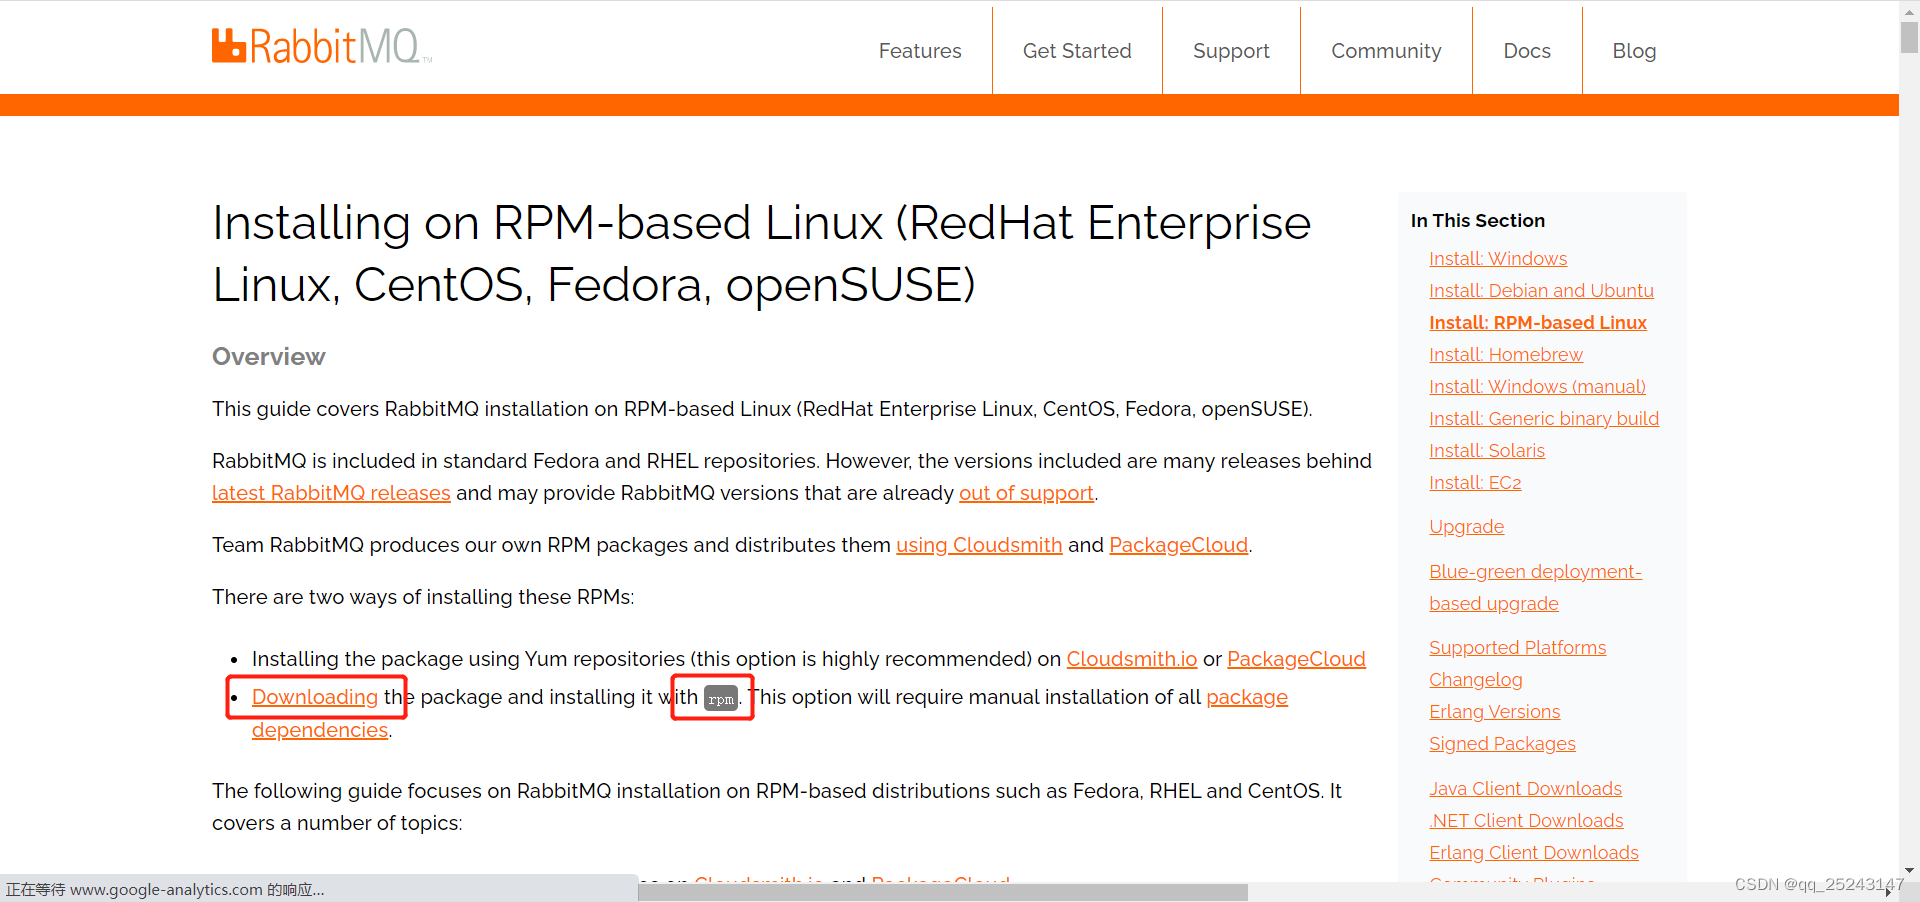Visit the Blog
1920x902 pixels.
point(1633,50)
